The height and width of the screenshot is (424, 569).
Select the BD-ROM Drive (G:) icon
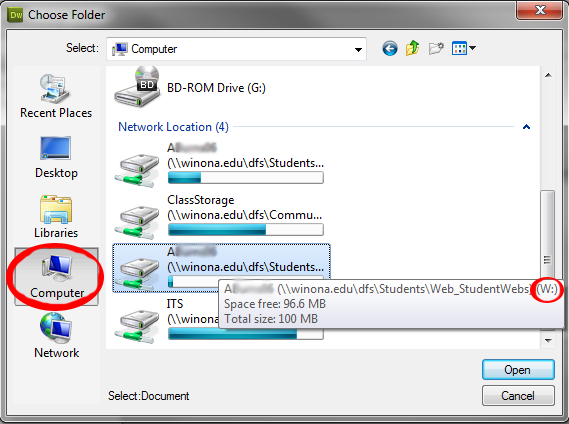137,87
